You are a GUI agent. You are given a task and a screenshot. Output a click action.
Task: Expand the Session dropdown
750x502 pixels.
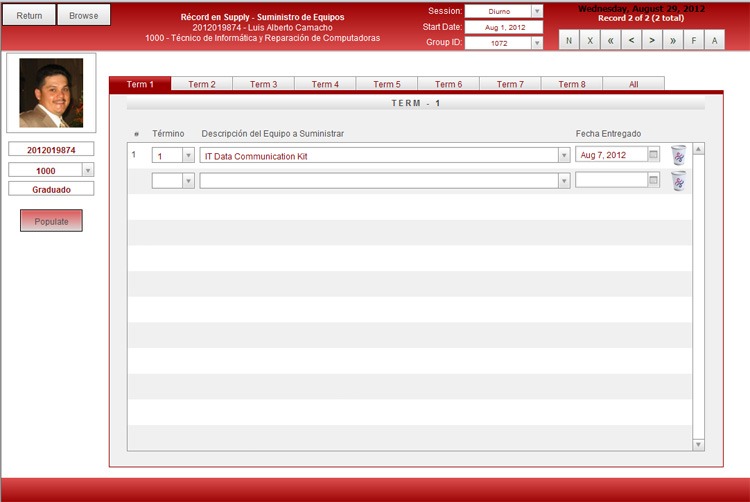537,11
